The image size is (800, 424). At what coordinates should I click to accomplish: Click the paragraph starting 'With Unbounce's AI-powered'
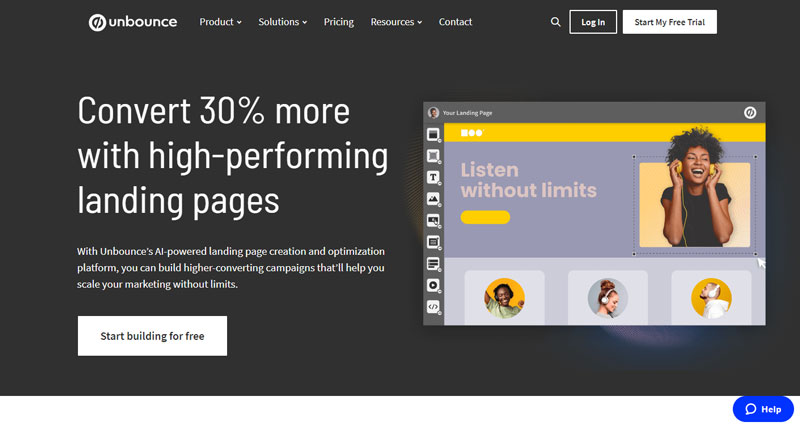tap(231, 267)
